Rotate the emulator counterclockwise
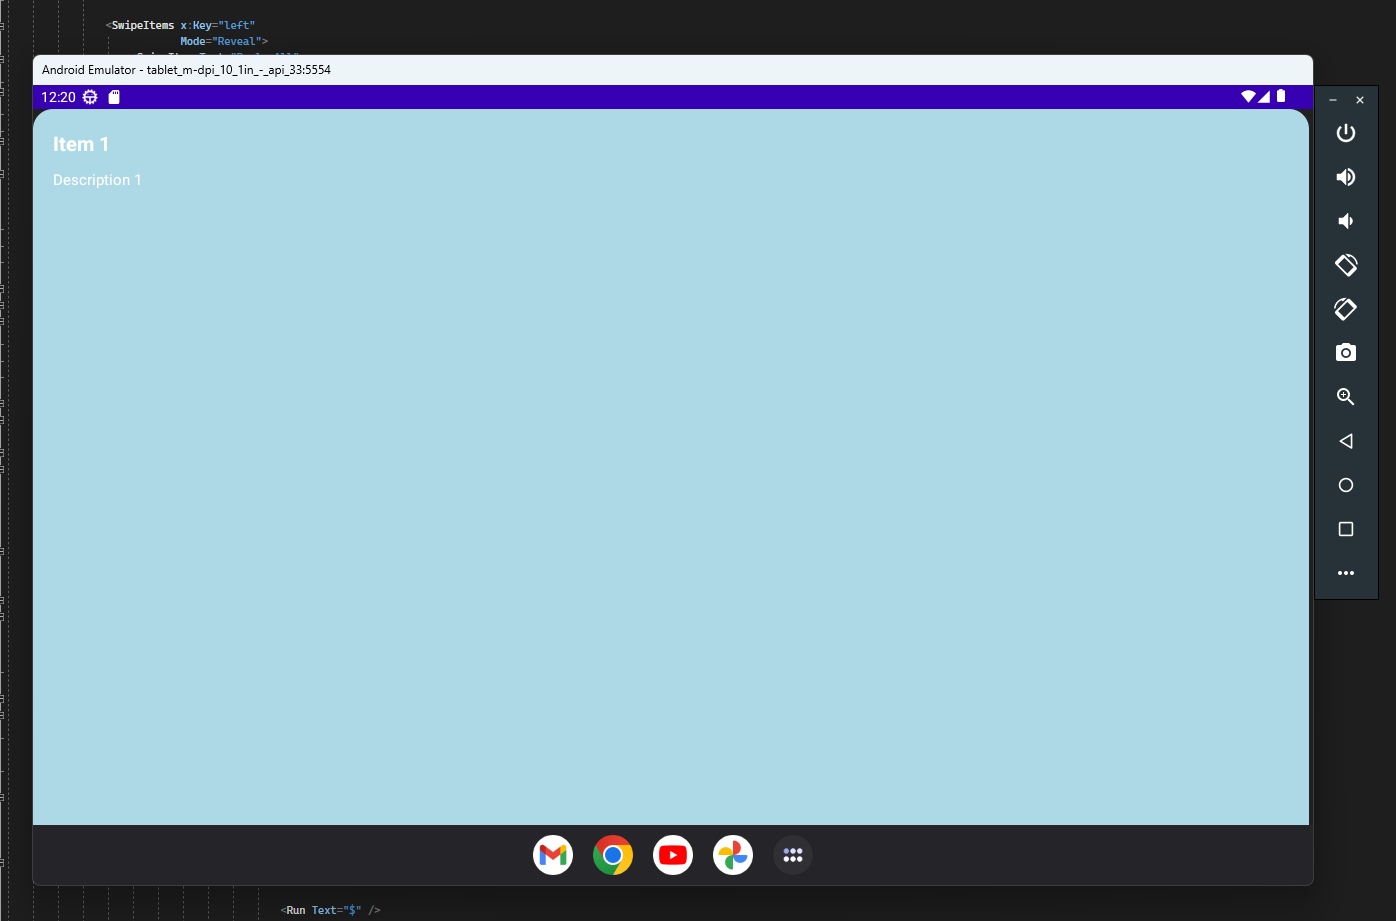Viewport: 1396px width, 921px height. click(x=1345, y=265)
